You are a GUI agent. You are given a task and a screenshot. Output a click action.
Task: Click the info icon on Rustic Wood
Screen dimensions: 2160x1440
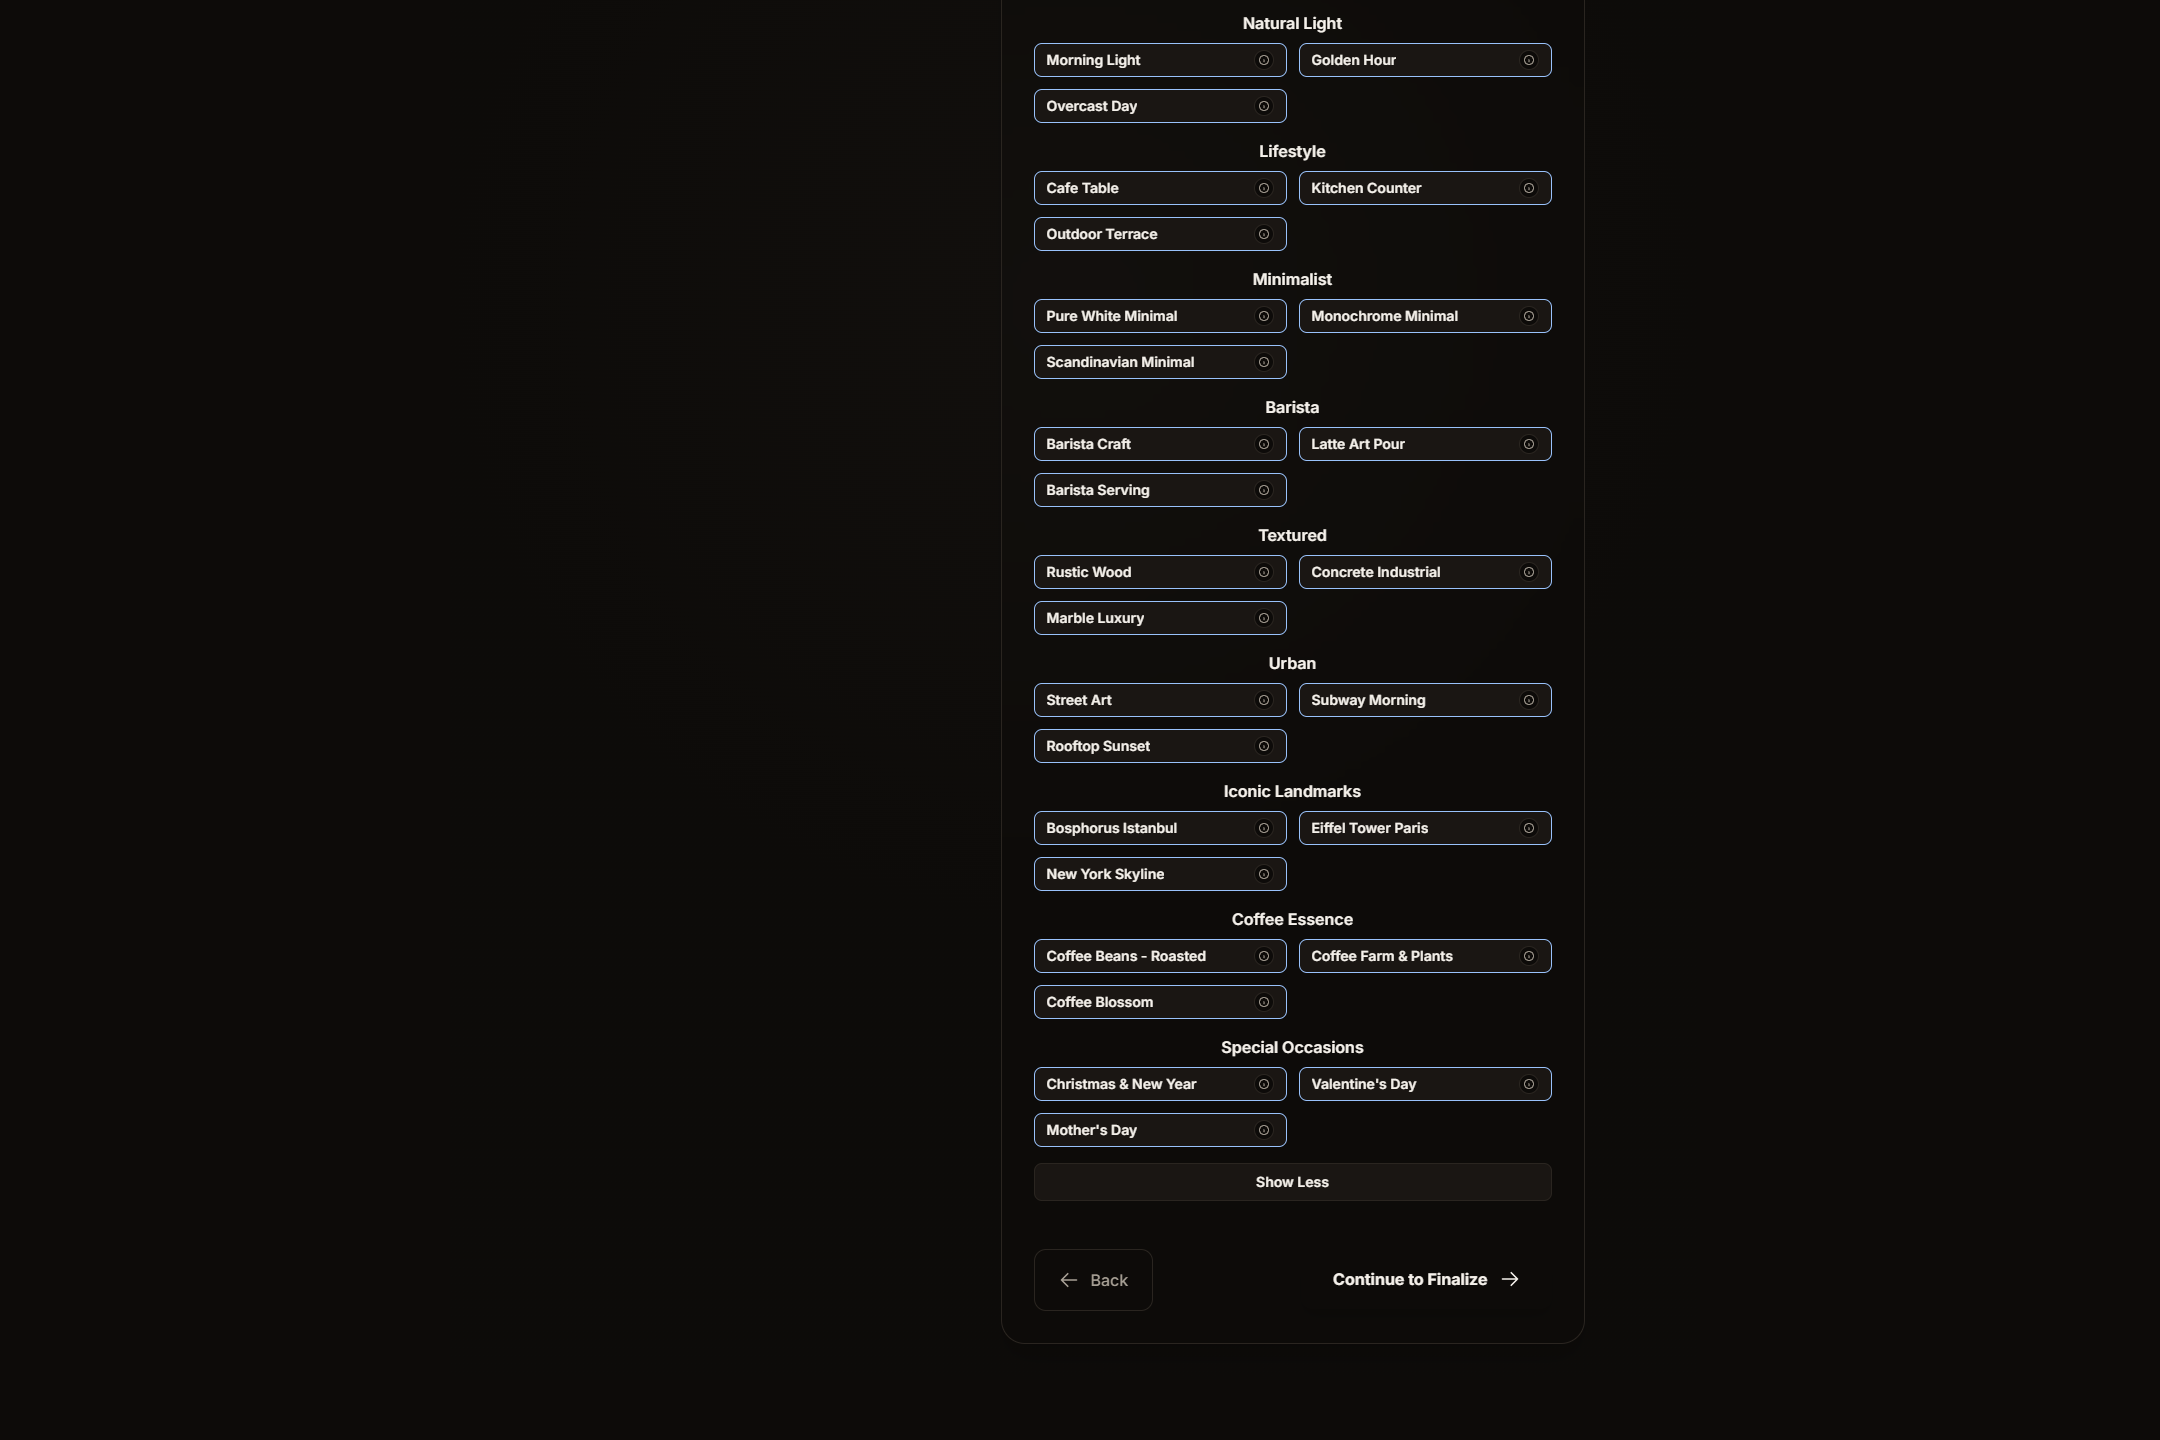[x=1263, y=572]
